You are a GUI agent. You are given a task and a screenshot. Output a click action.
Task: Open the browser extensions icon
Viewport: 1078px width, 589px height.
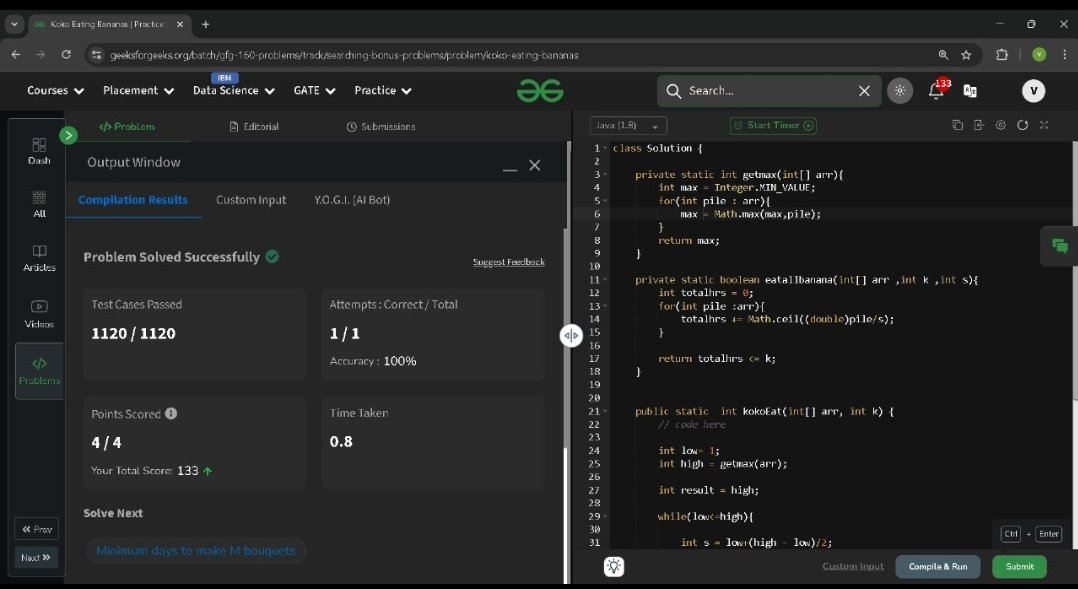coord(1002,55)
